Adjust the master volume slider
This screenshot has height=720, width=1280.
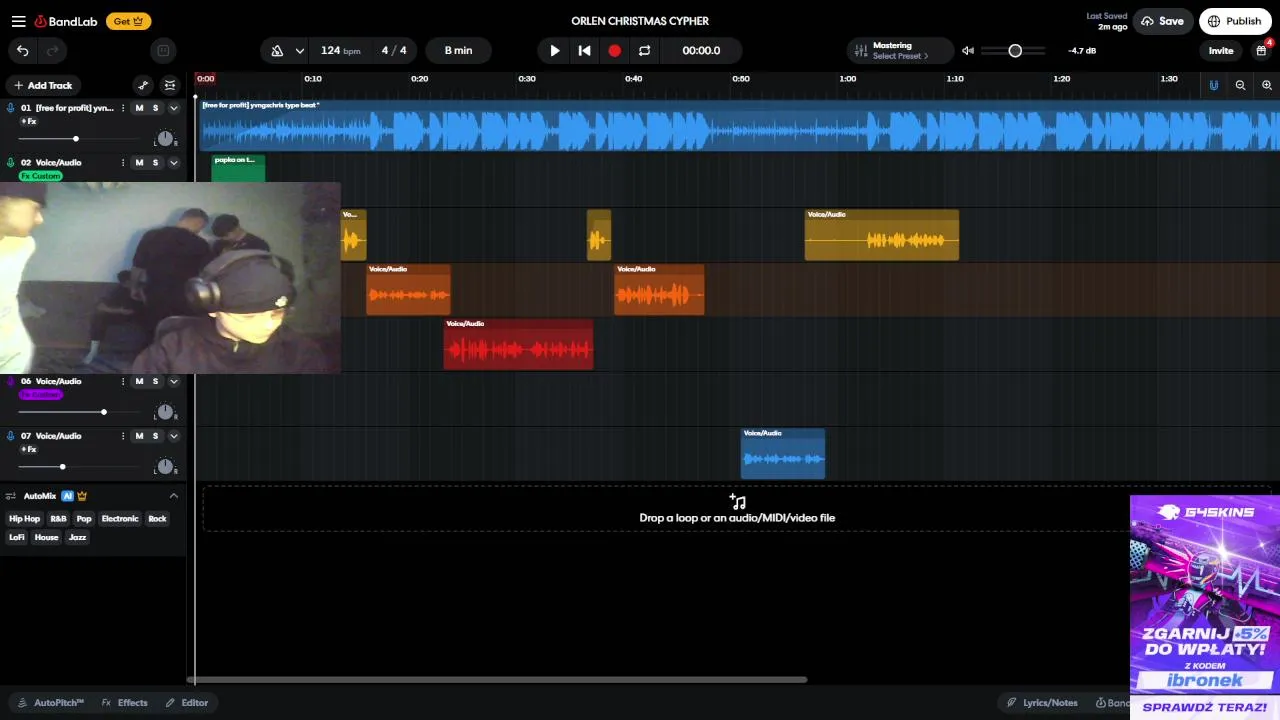point(1015,51)
